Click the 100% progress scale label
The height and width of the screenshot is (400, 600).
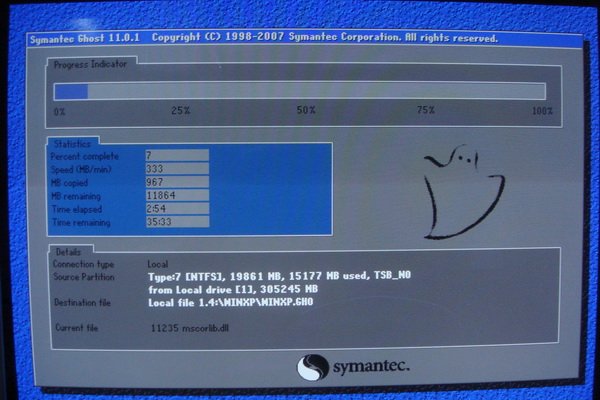[x=542, y=111]
